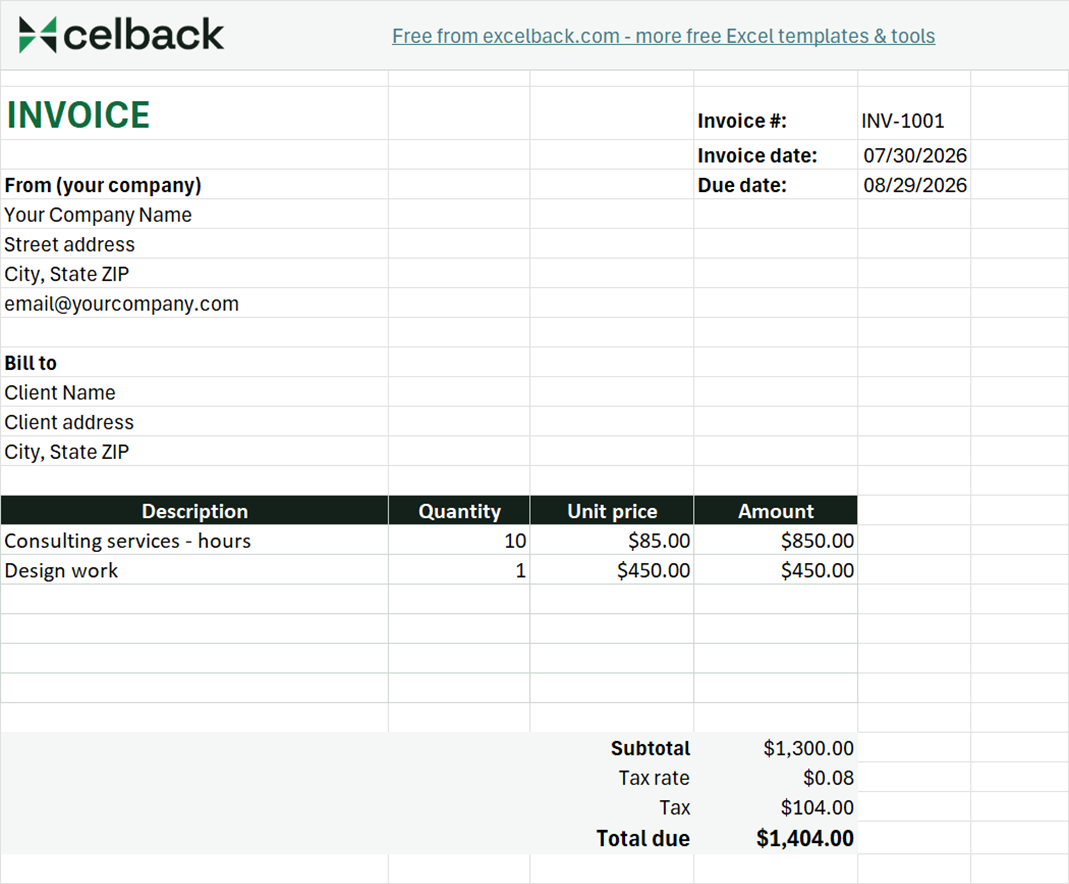Select the email@yourcompany.com cell
Viewport: 1069px width, 884px height.
[x=194, y=303]
